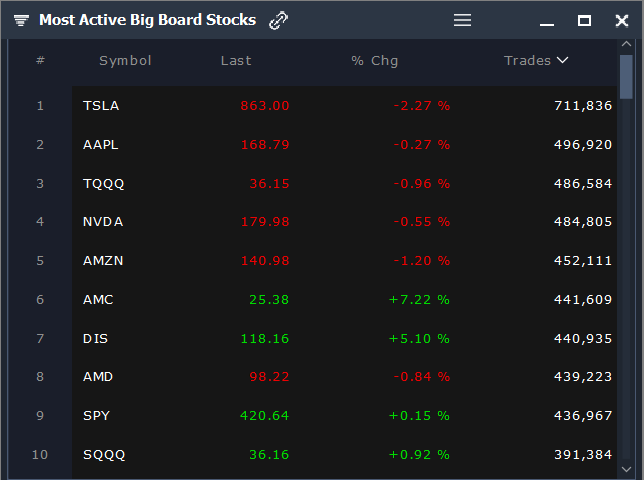Image resolution: width=644 pixels, height=480 pixels.
Task: Click the +7.22 % change value
Action: [x=419, y=300]
